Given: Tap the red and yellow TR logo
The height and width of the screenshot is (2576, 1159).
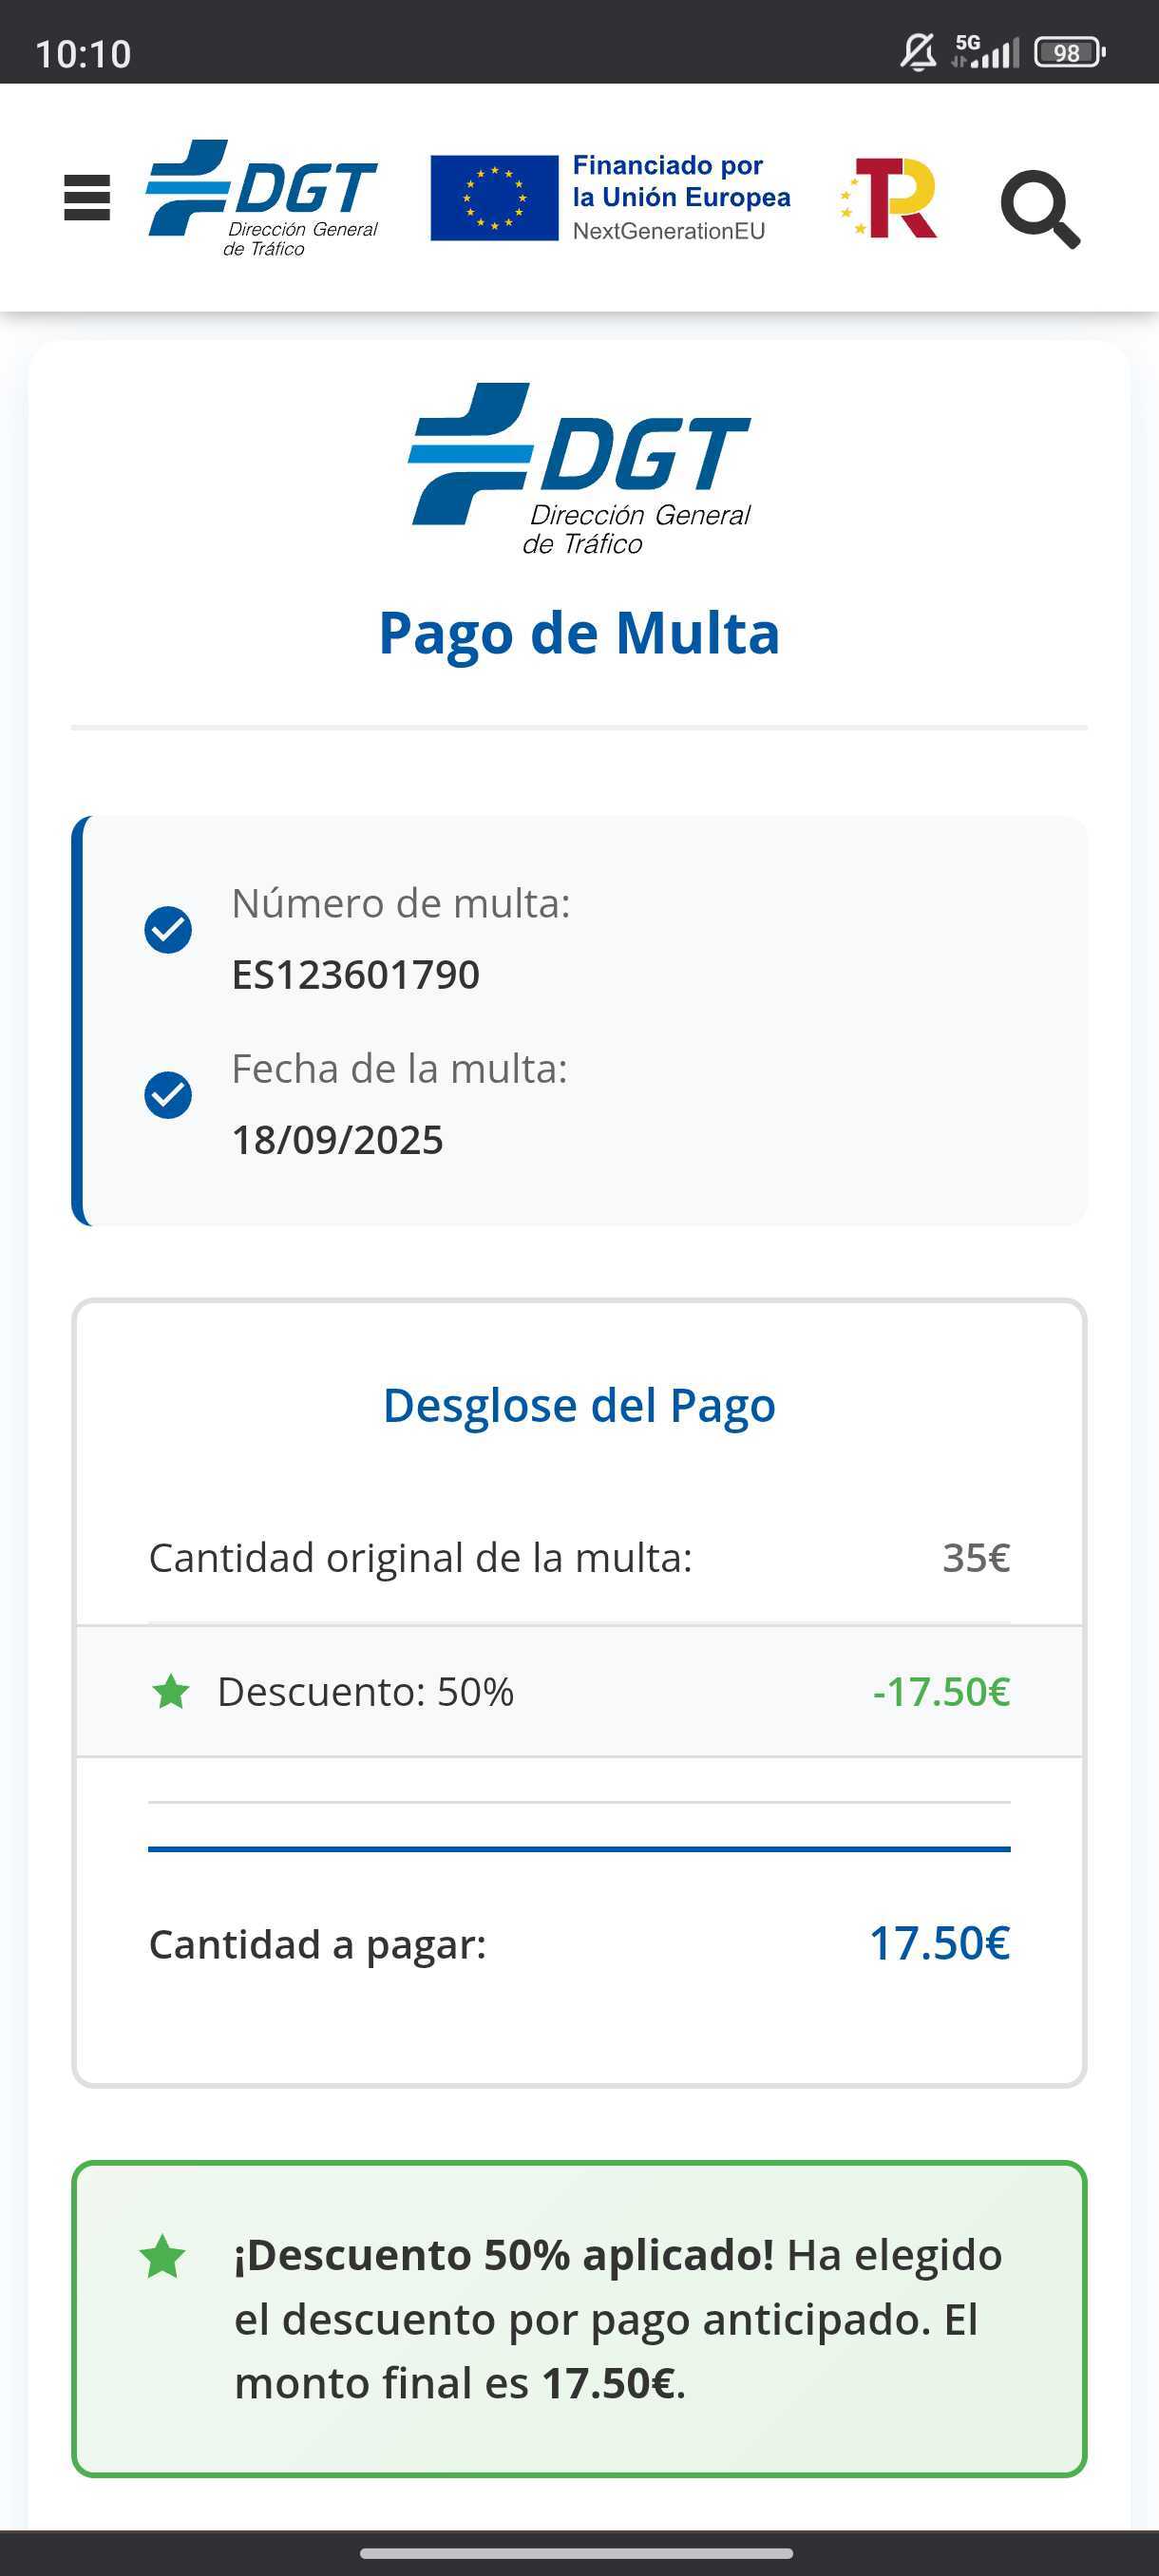Looking at the screenshot, I should (x=890, y=198).
